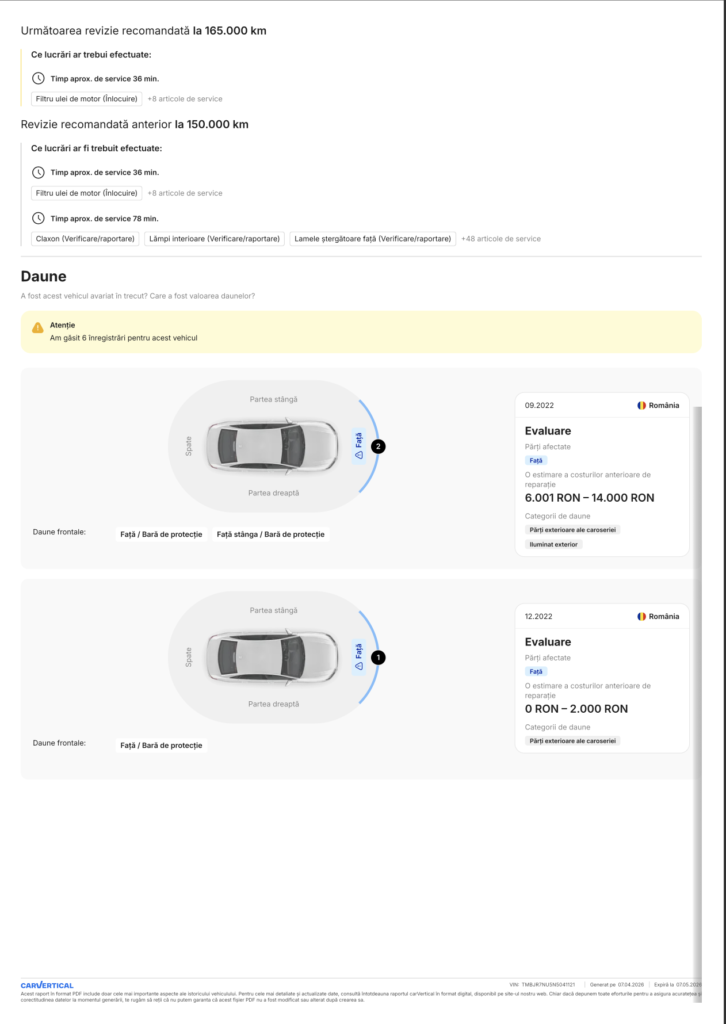The height and width of the screenshot is (1024, 726).
Task: Click Filtru ulei de motor chip under 165.000 km
Action: (x=87, y=99)
